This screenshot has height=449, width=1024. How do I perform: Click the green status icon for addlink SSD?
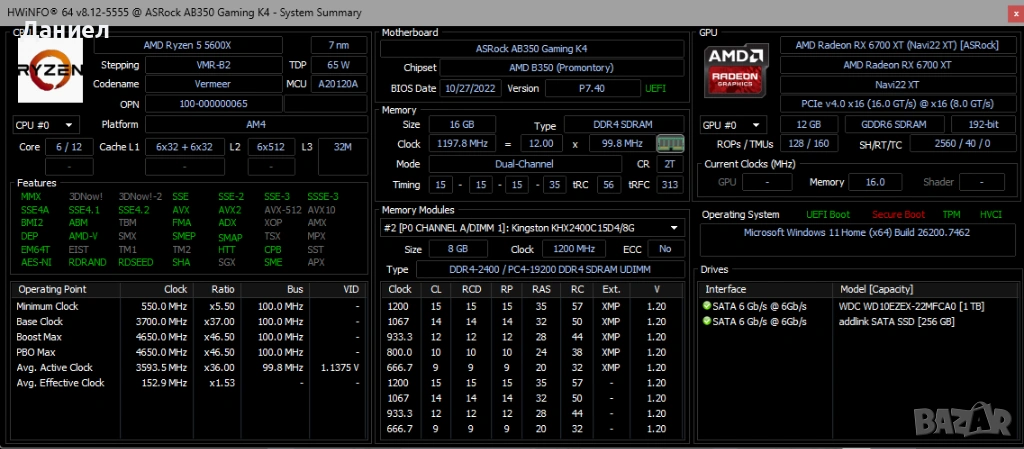[707, 321]
